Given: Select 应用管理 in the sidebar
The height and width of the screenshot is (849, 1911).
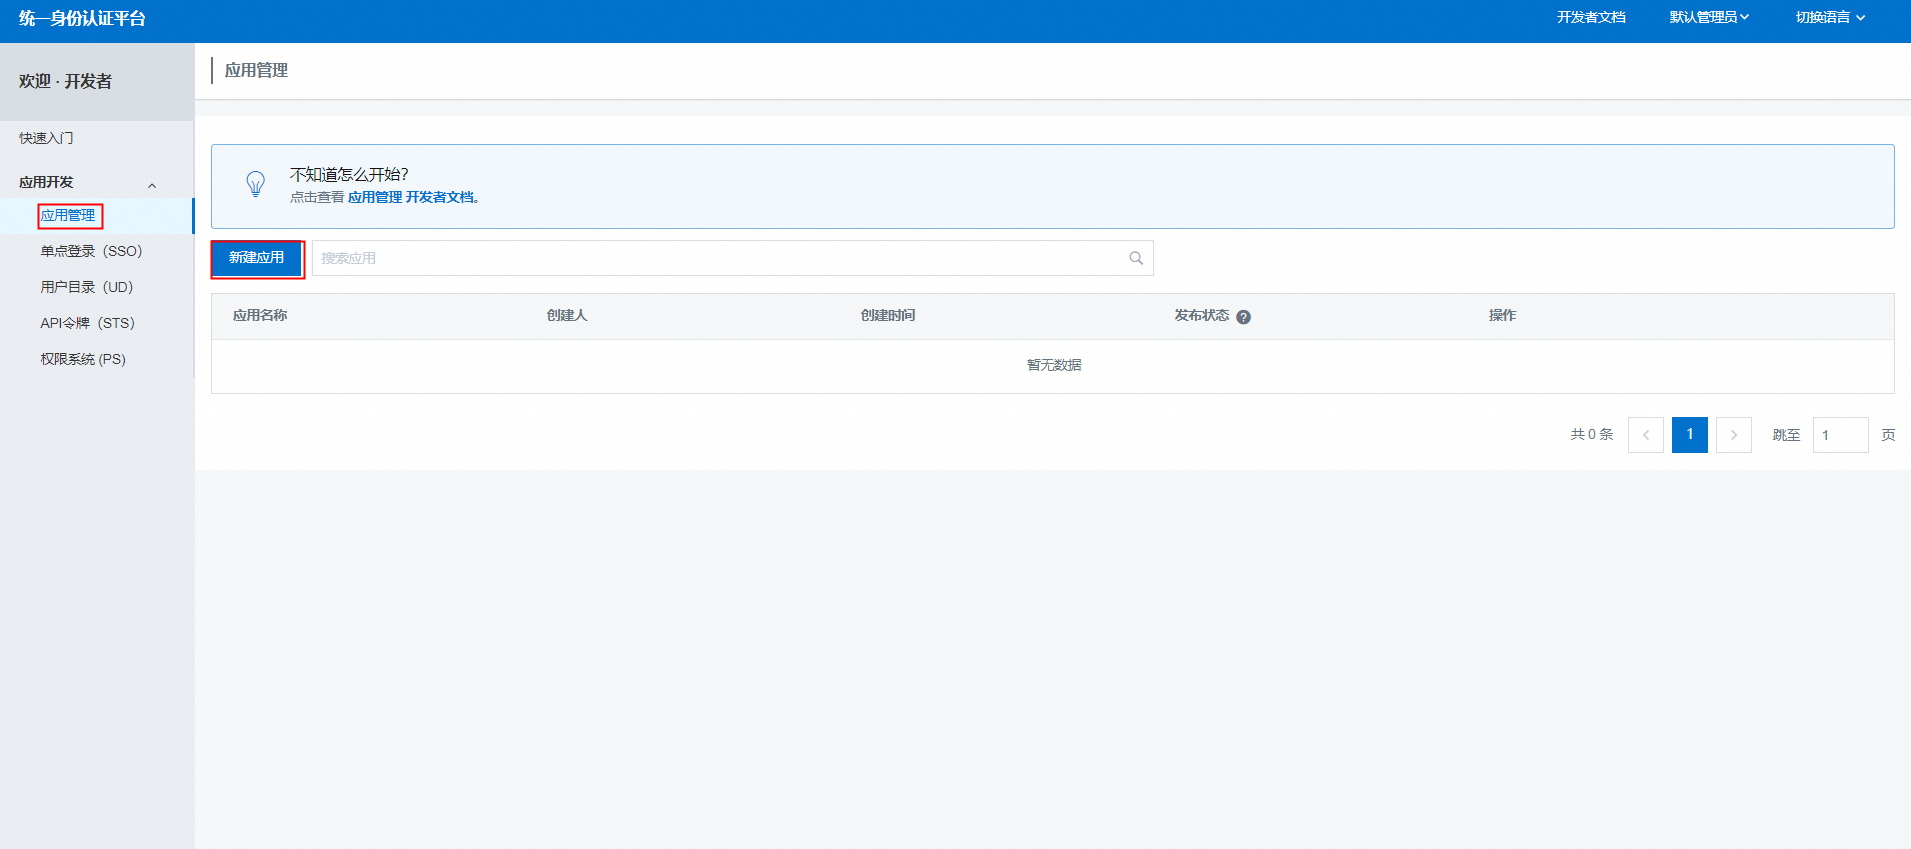Looking at the screenshot, I should (x=69, y=216).
